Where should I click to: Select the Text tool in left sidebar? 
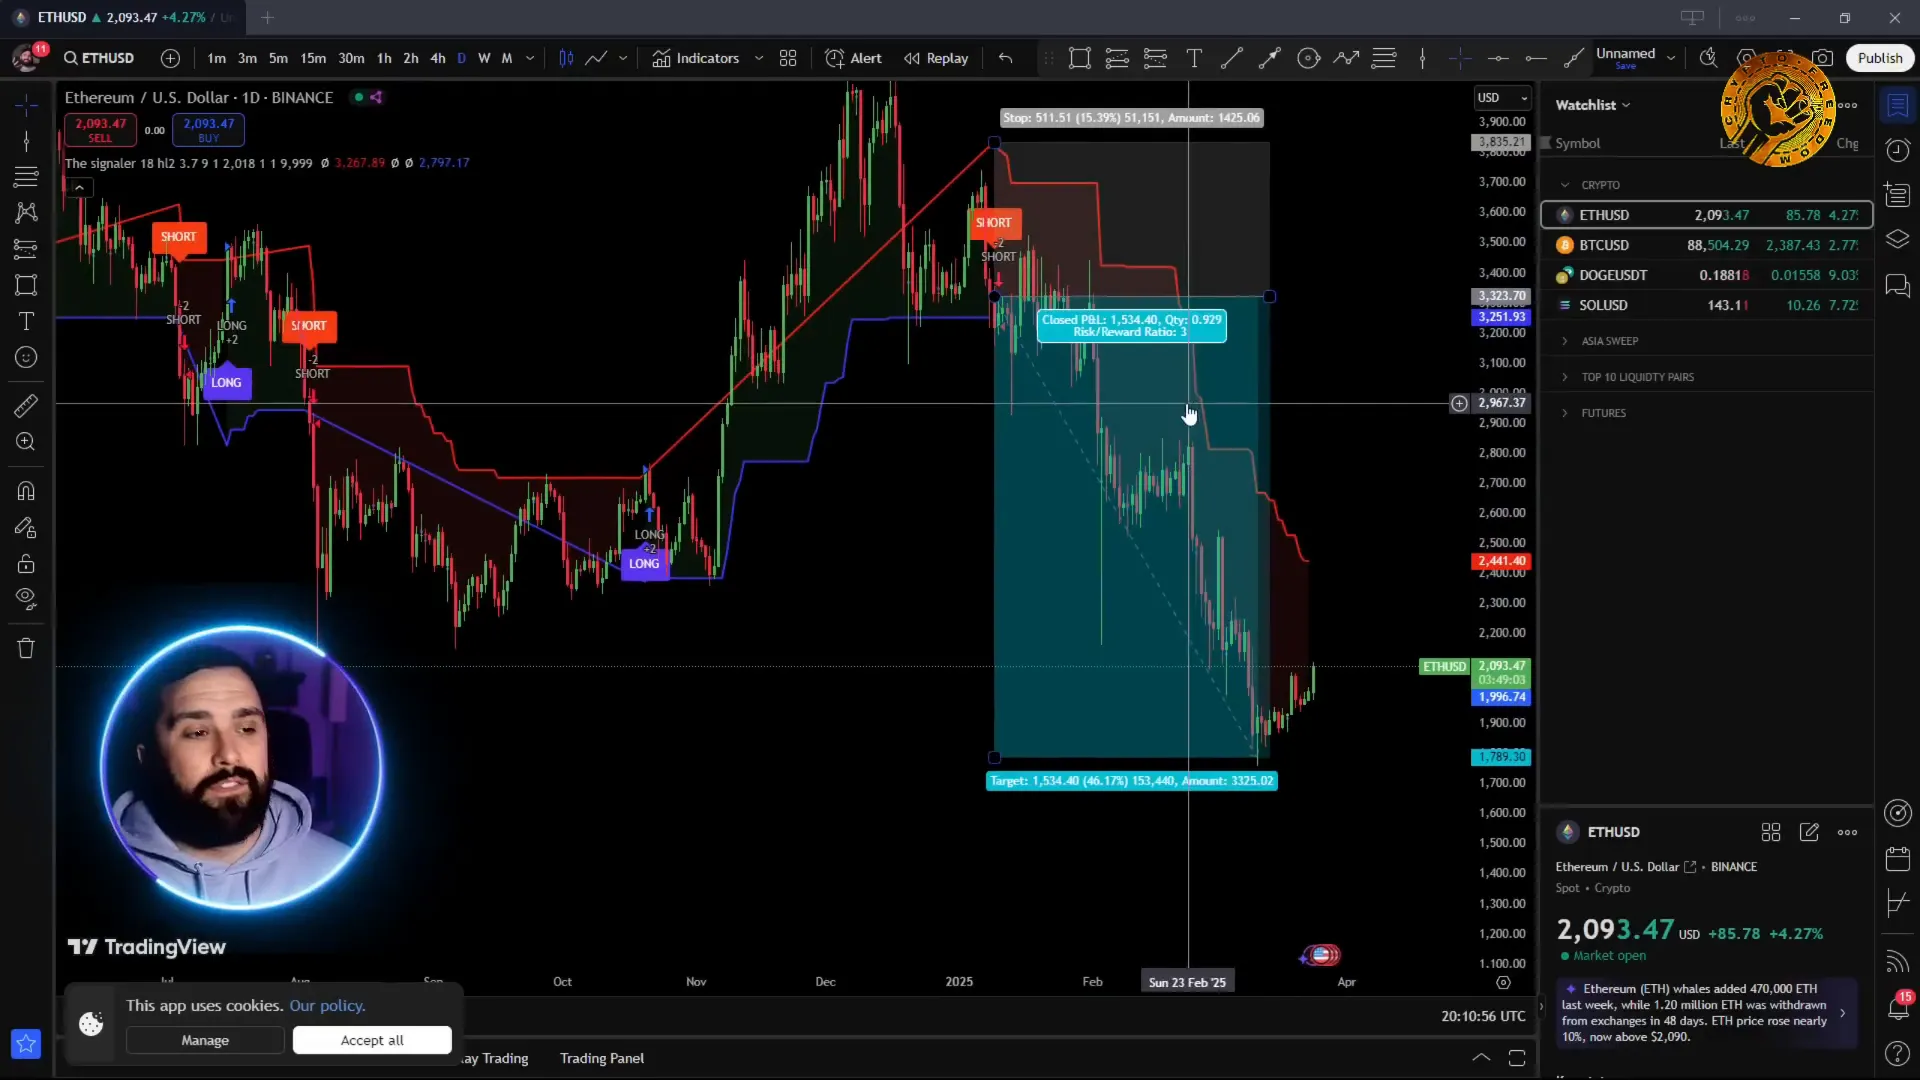point(26,321)
